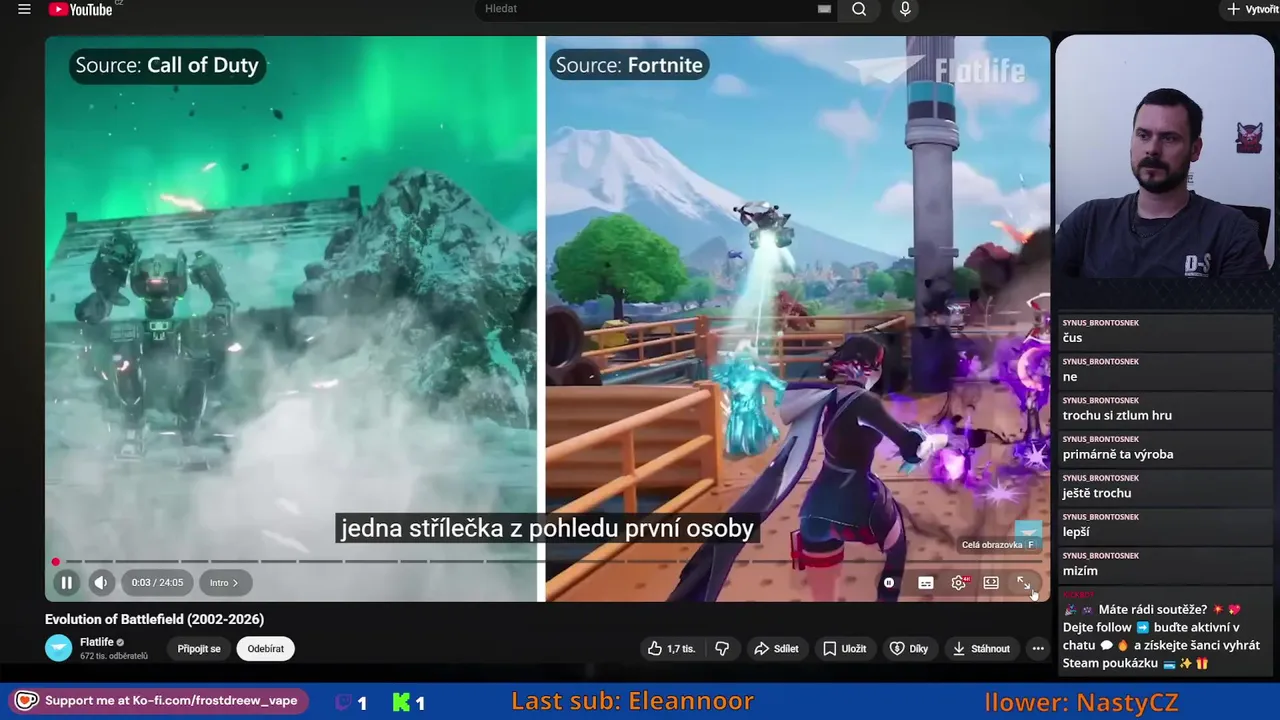The width and height of the screenshot is (1280, 720).
Task: Open the YouTube hamburger guide menu
Action: coord(24,10)
